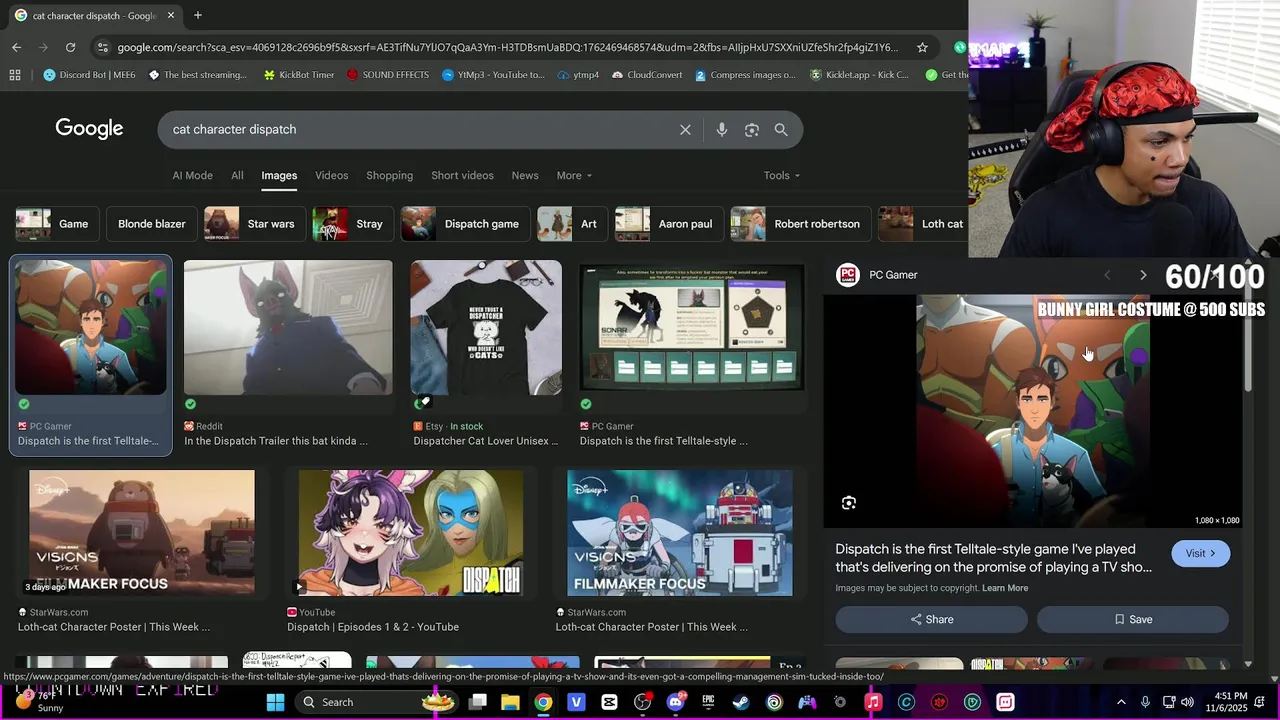Switch to the Shopping tab
The width and height of the screenshot is (1280, 720).
(389, 176)
